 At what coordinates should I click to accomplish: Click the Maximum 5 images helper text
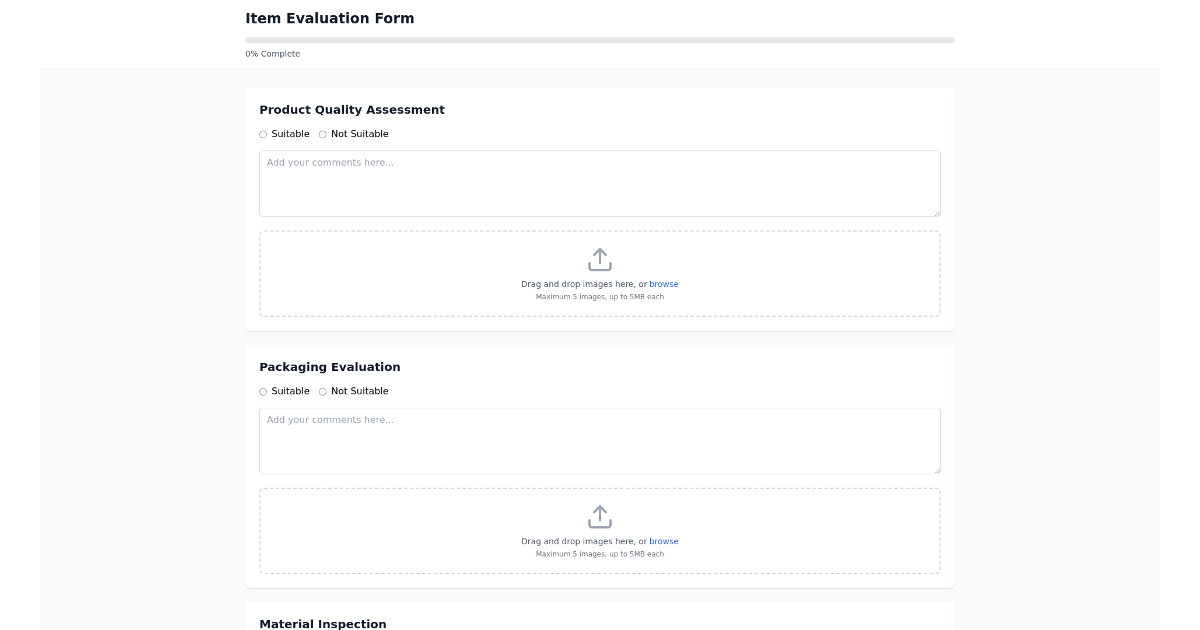tap(599, 296)
